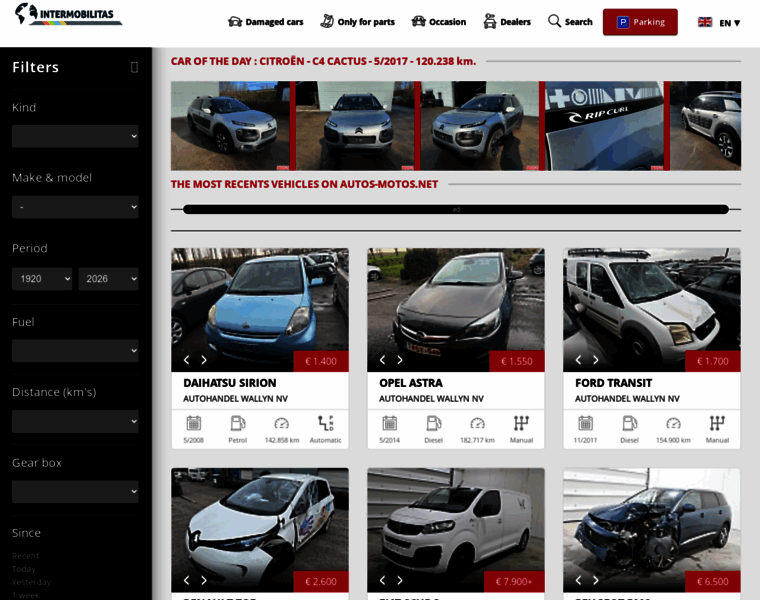Expand the Fuel dropdown
The image size is (760, 600).
tap(75, 350)
